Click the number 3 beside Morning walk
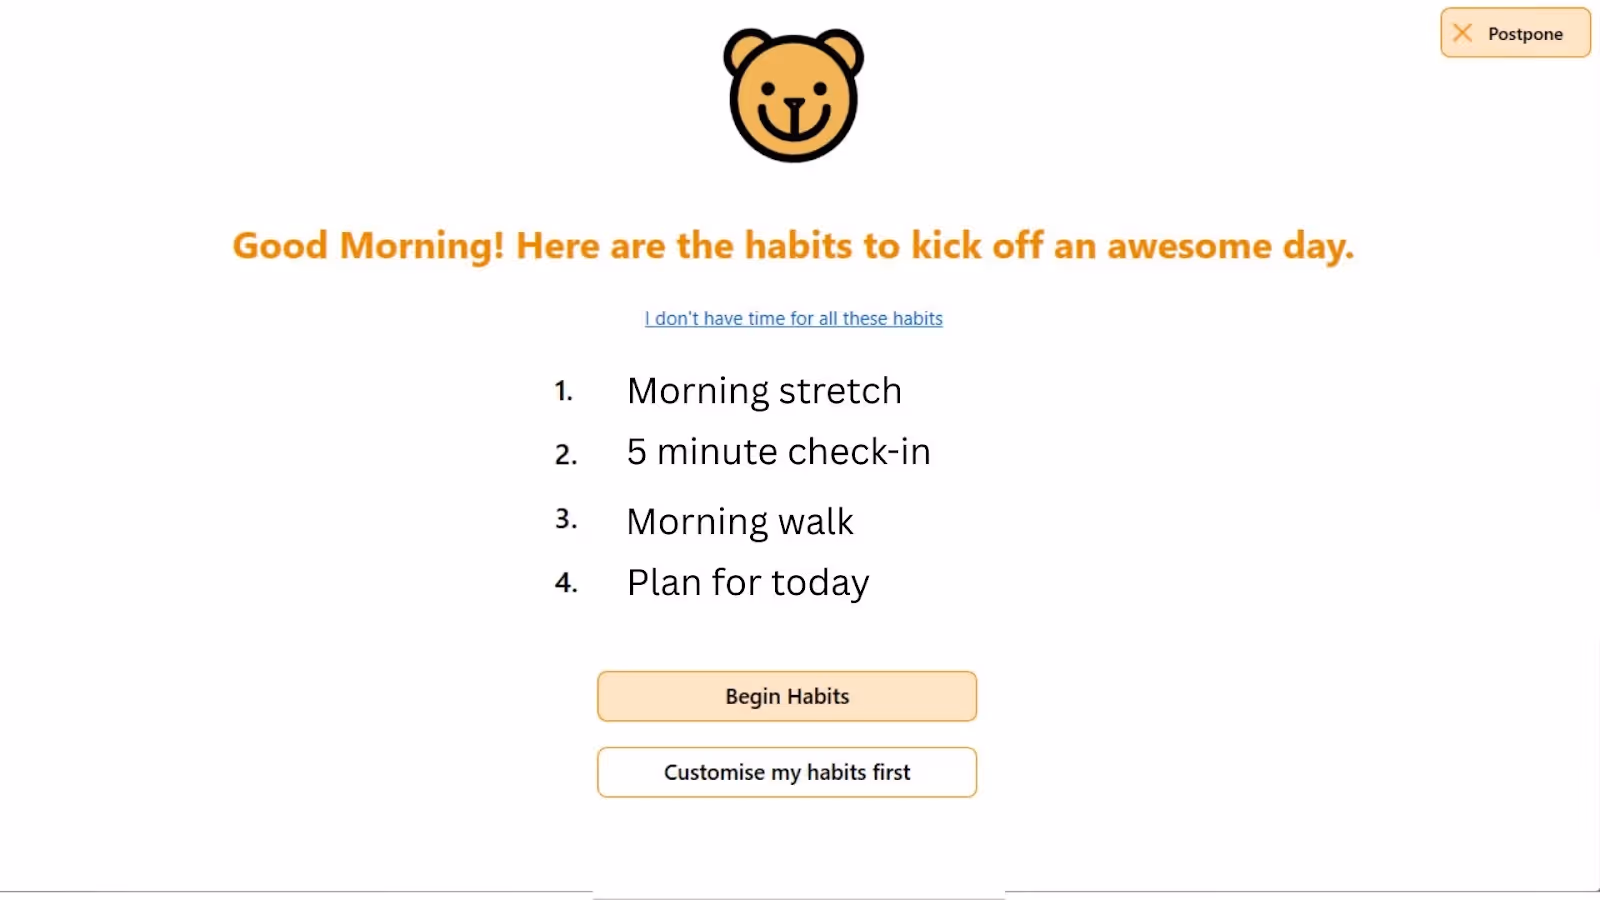Viewport: 1600px width, 900px height. tap(566, 519)
